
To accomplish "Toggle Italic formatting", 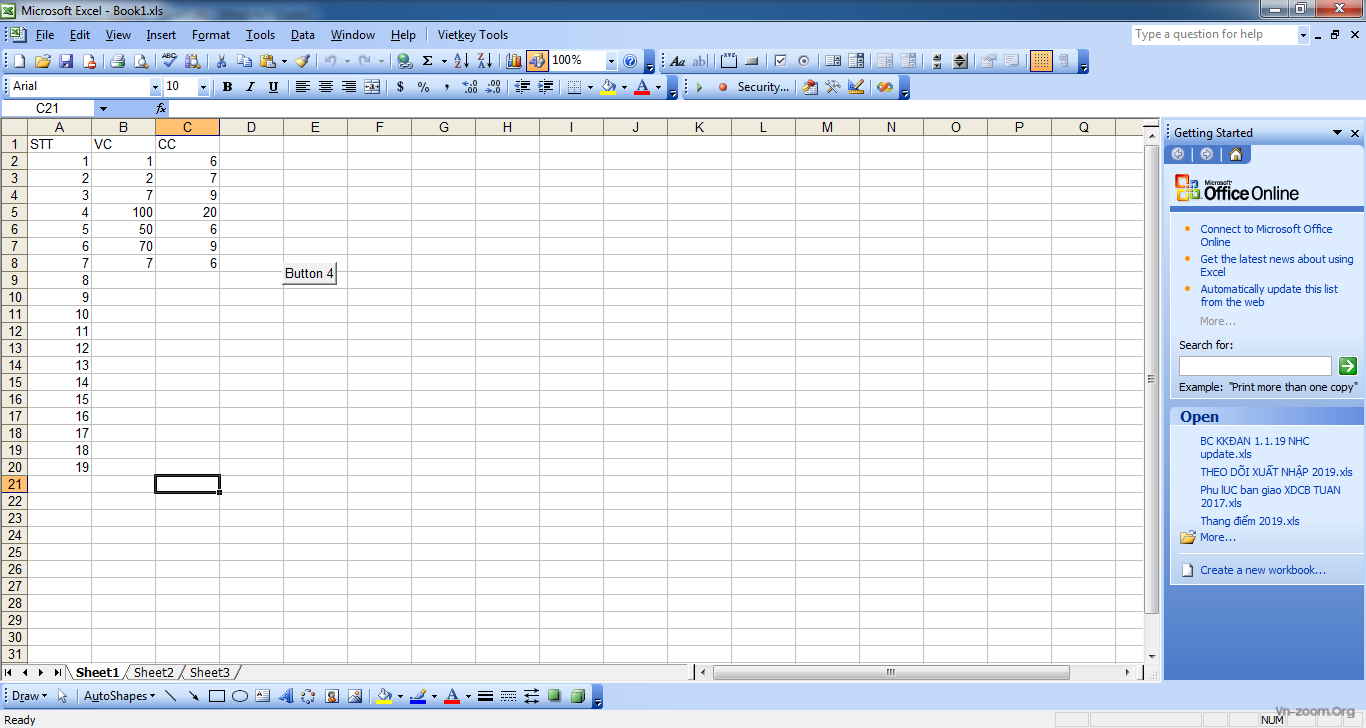I will point(250,87).
